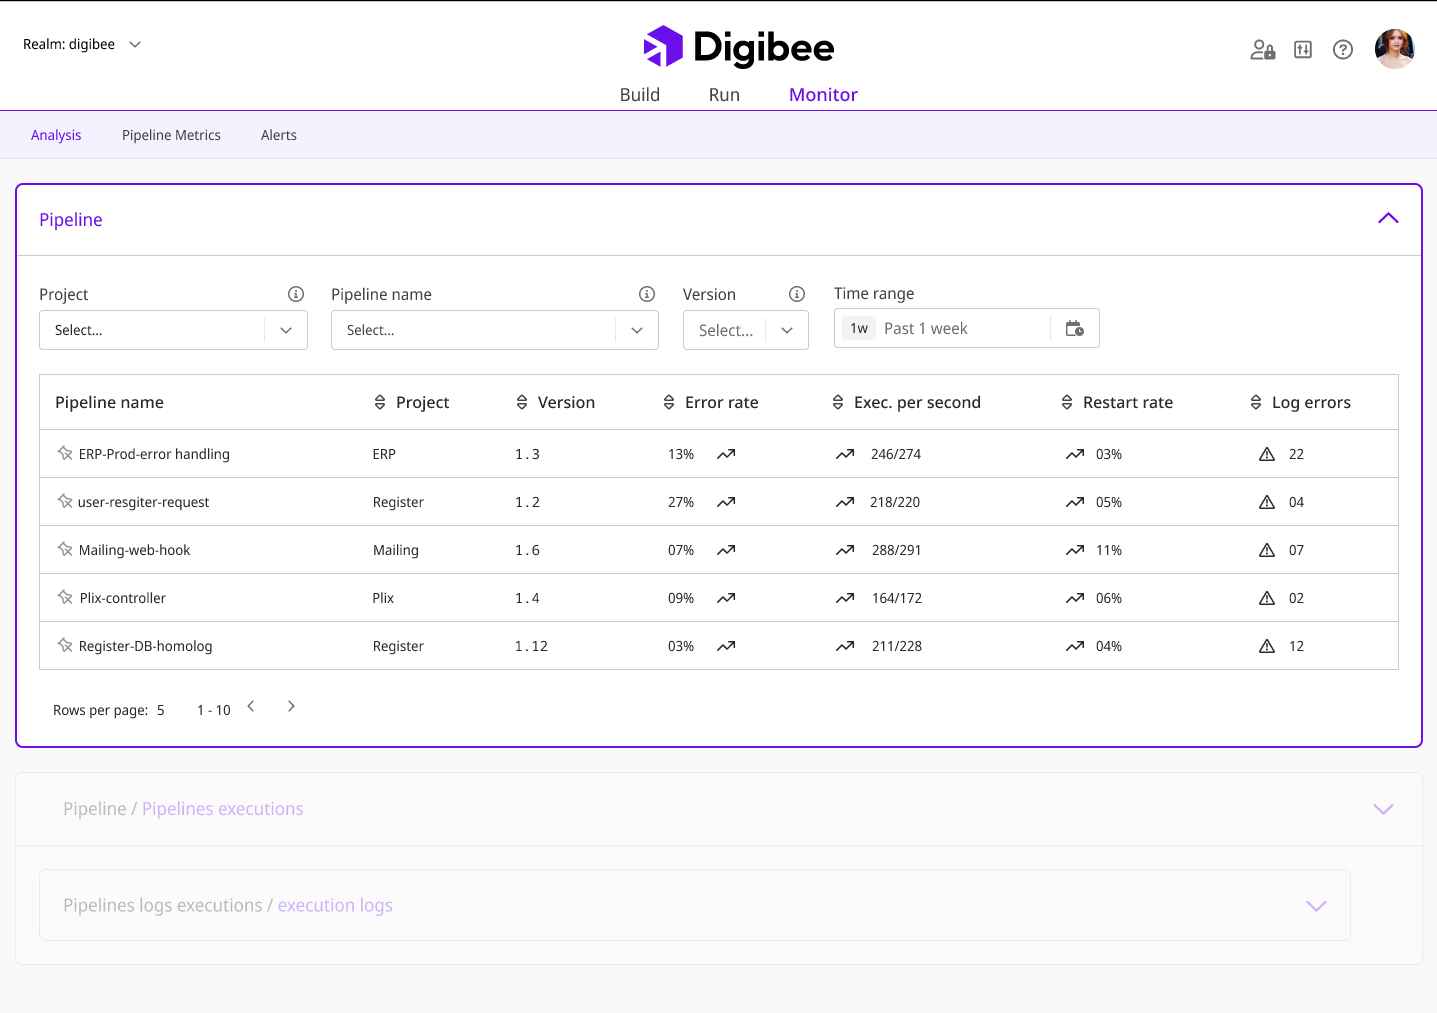
Task: Collapse the Pipeline panel
Action: pos(1388,219)
